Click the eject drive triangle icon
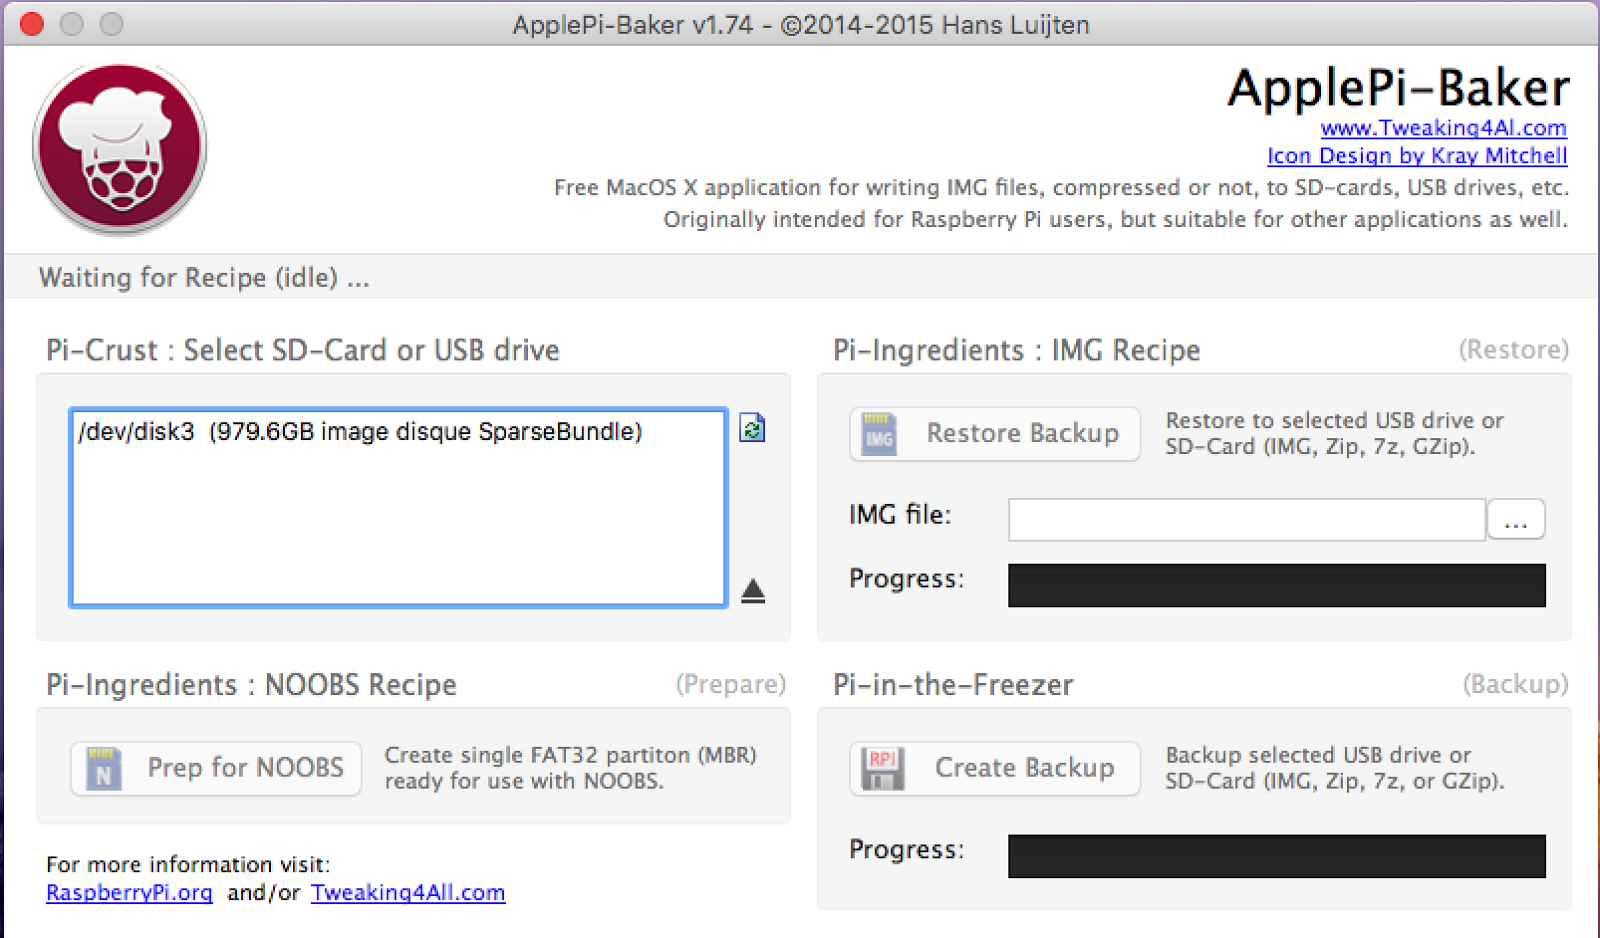Image resolution: width=1600 pixels, height=938 pixels. pyautogui.click(x=753, y=591)
